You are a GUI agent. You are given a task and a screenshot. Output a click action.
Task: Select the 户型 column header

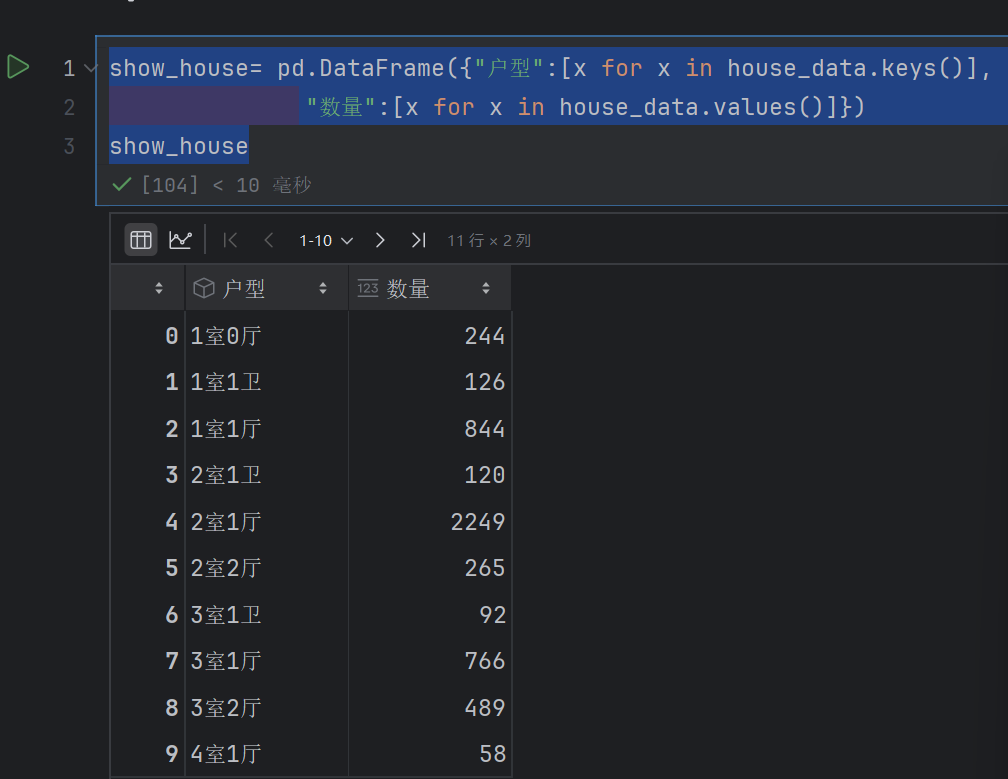[267, 289]
